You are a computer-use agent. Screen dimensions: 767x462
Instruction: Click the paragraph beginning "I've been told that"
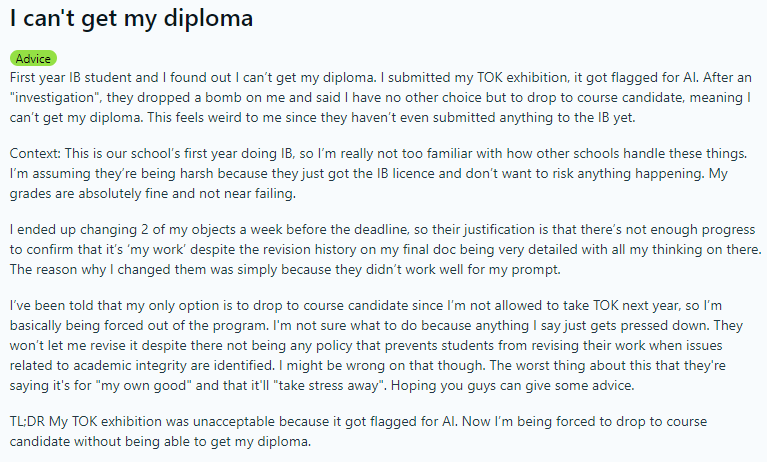click(x=376, y=346)
